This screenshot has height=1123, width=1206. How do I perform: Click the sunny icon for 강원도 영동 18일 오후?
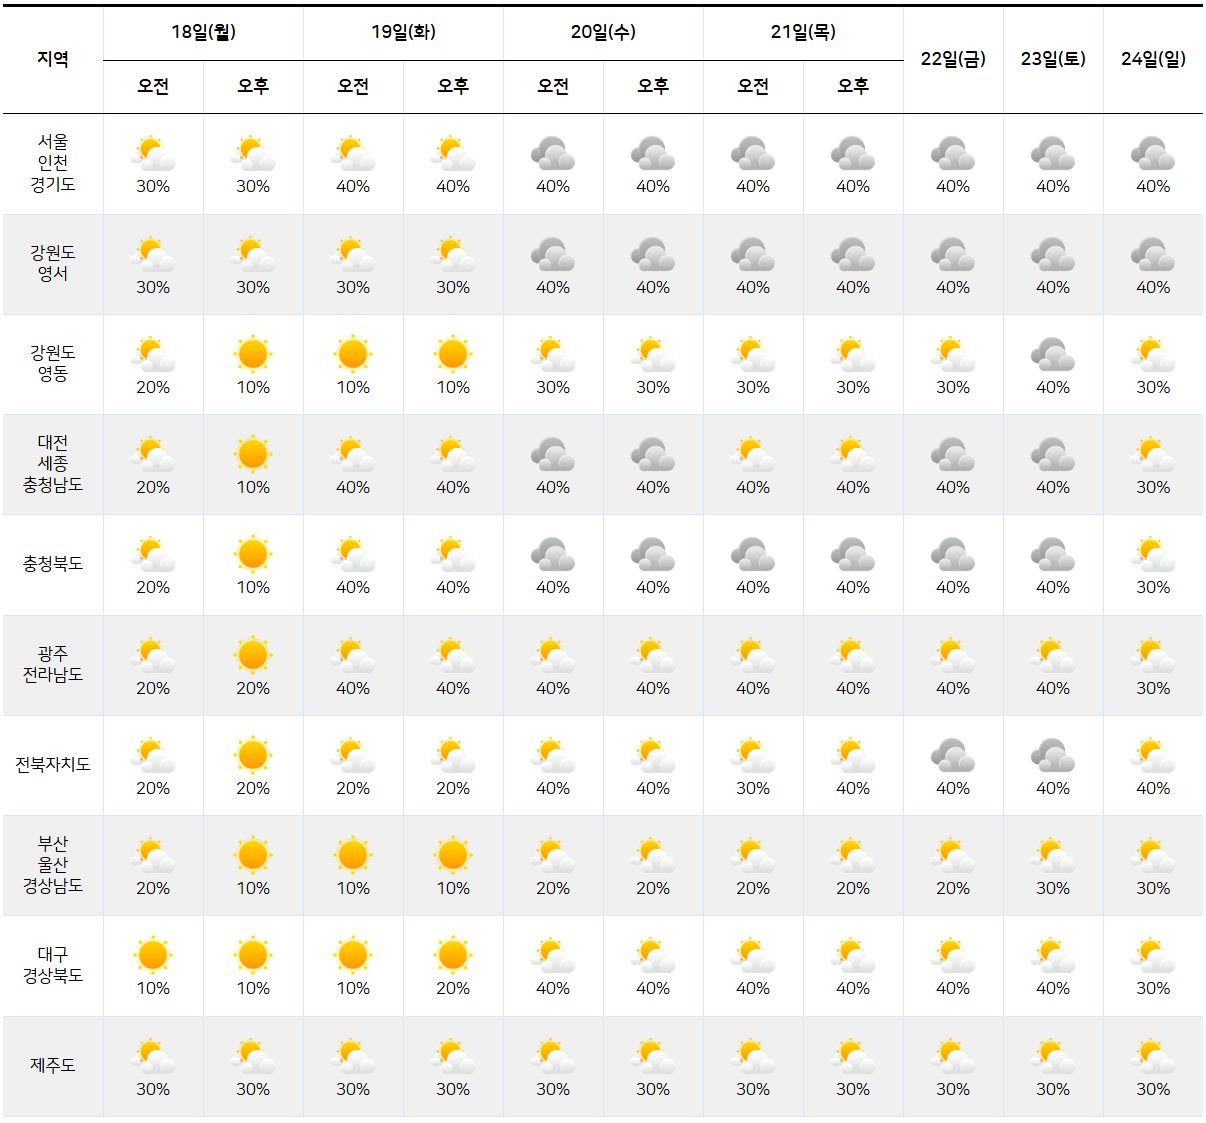point(253,354)
